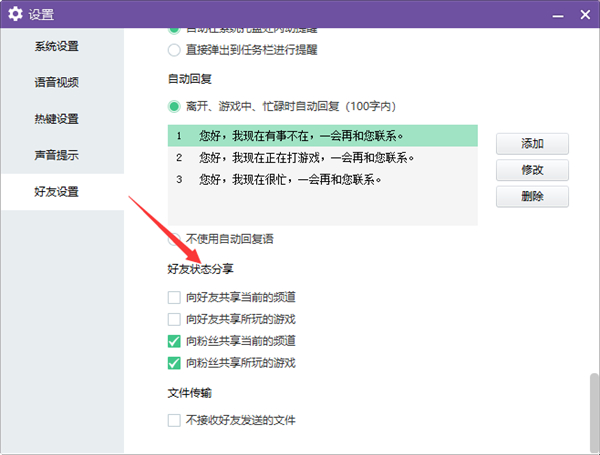Select 直接弹出到任务栏进行提醒 radio button
The width and height of the screenshot is (600, 455).
click(x=175, y=48)
